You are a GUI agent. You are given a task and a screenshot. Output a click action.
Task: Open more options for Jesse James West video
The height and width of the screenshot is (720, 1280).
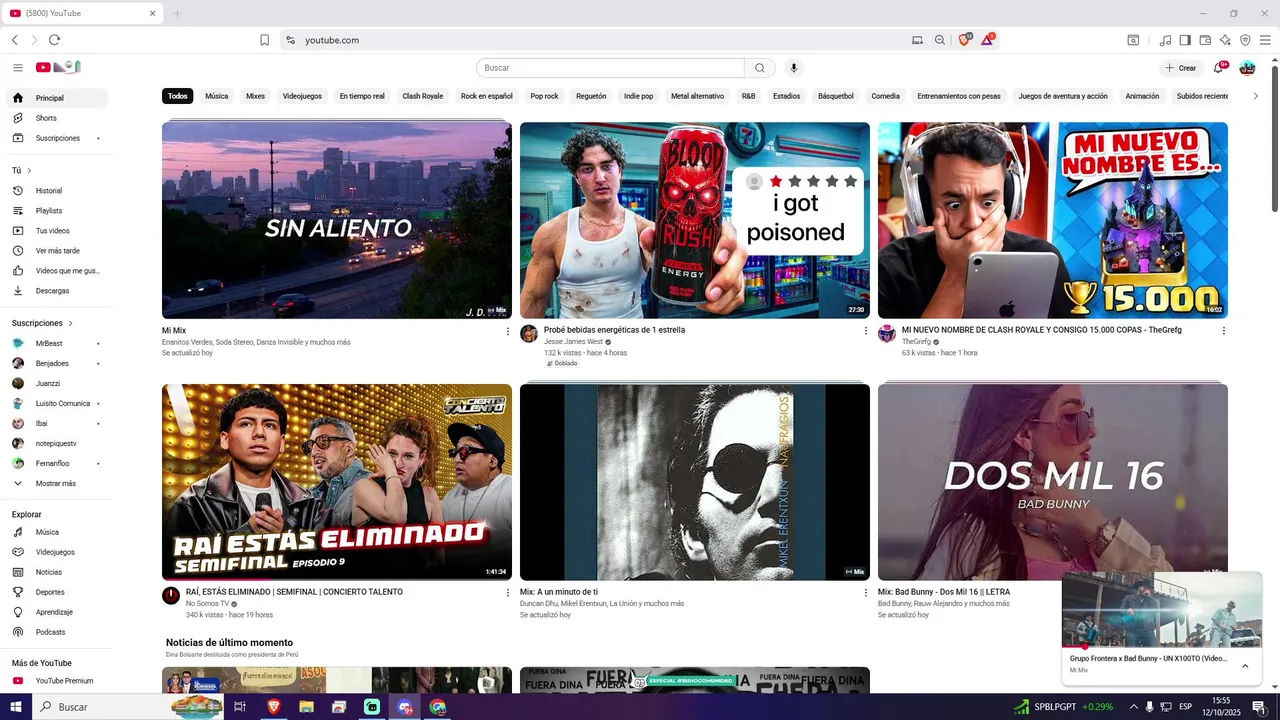click(x=866, y=331)
